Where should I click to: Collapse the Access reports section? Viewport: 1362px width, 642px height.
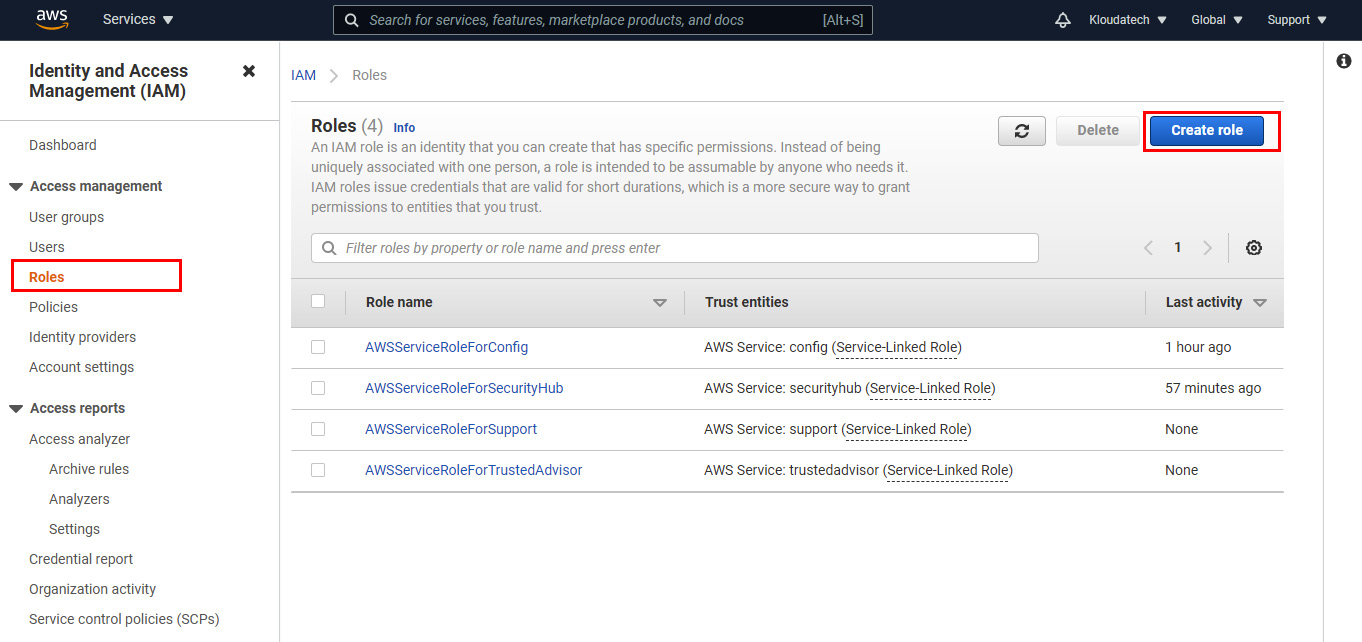click(16, 409)
